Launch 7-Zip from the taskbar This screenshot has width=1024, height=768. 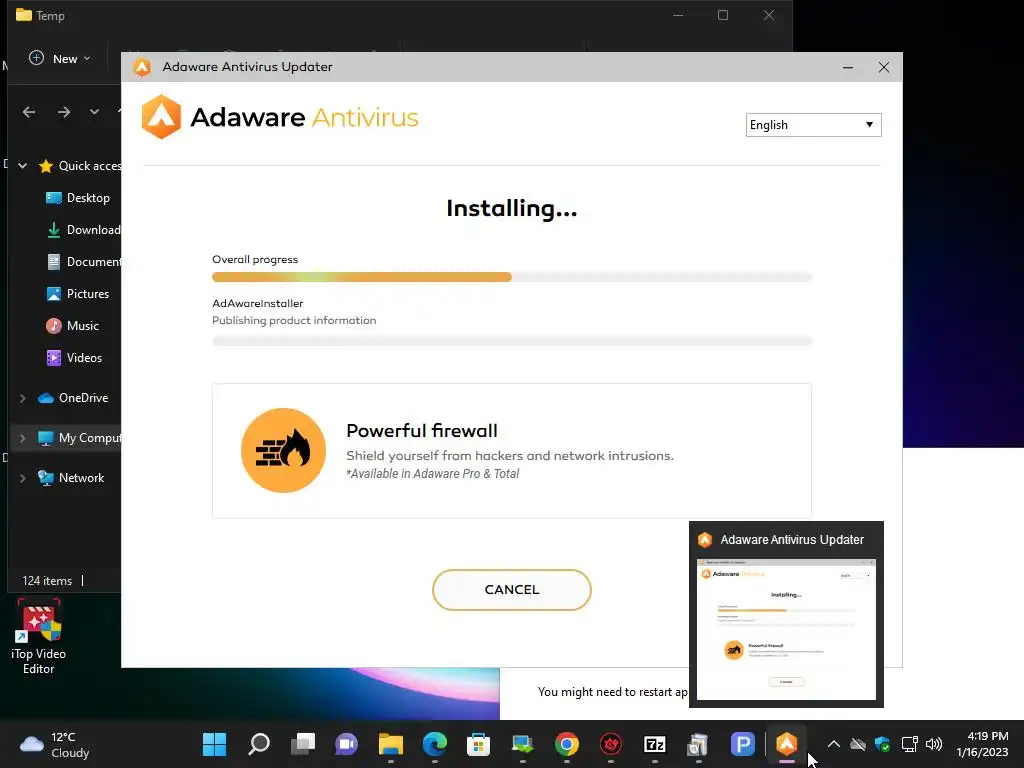[654, 744]
